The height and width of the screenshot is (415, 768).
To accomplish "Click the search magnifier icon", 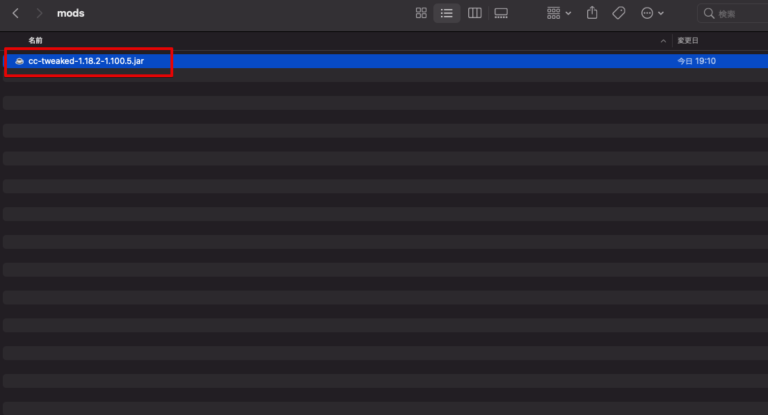I will click(710, 14).
